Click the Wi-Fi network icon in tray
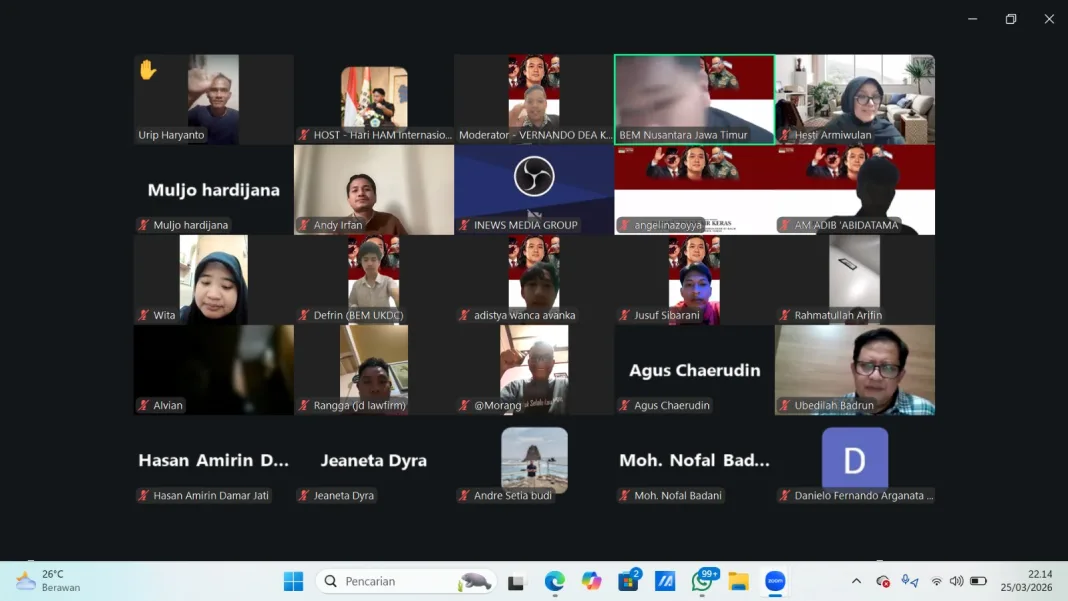Screen dimensions: 1068x601 click(x=936, y=581)
